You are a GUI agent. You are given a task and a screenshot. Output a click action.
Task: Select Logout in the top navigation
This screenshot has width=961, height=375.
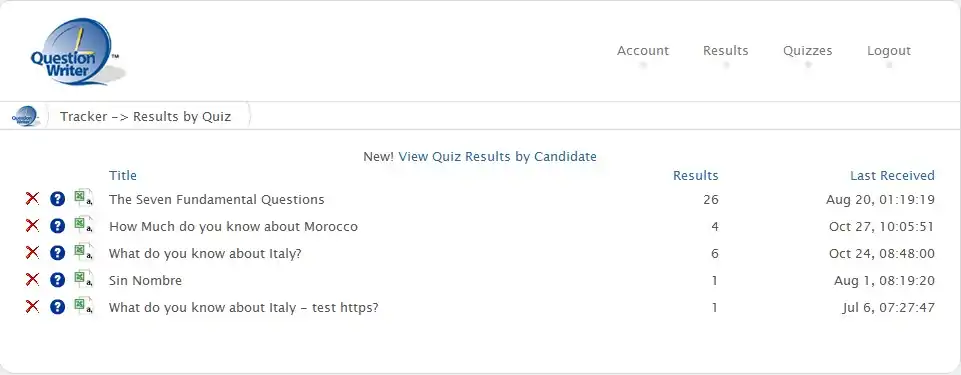[x=889, y=51]
